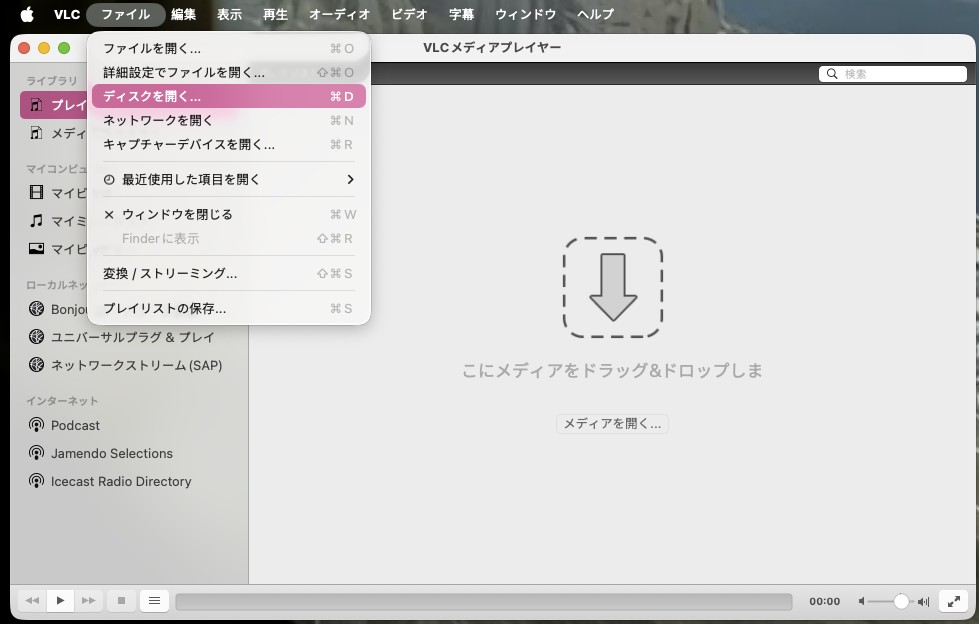Close the ファイル menu in menu bar
Image resolution: width=979 pixels, height=624 pixels.
coord(125,14)
